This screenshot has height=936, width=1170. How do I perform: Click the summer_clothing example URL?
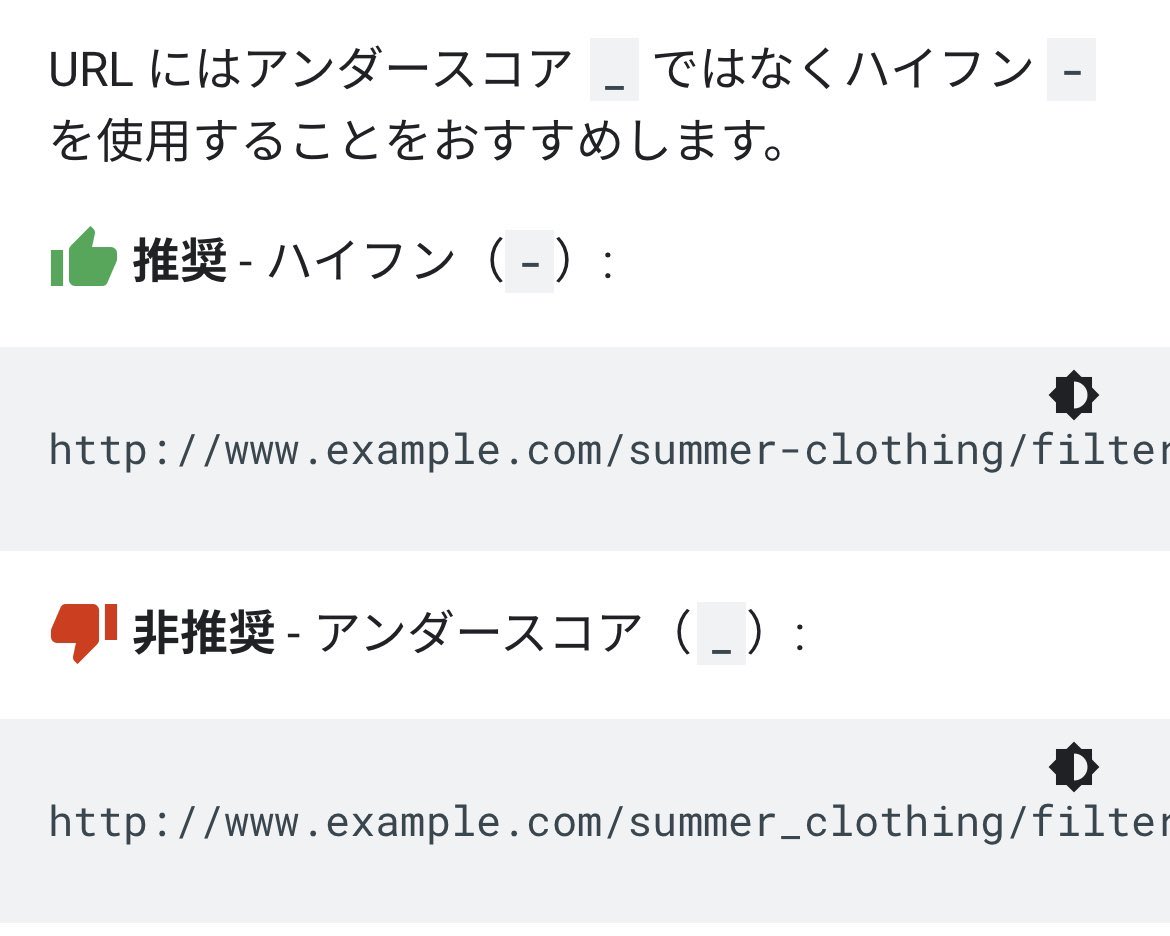pyautogui.click(x=609, y=823)
